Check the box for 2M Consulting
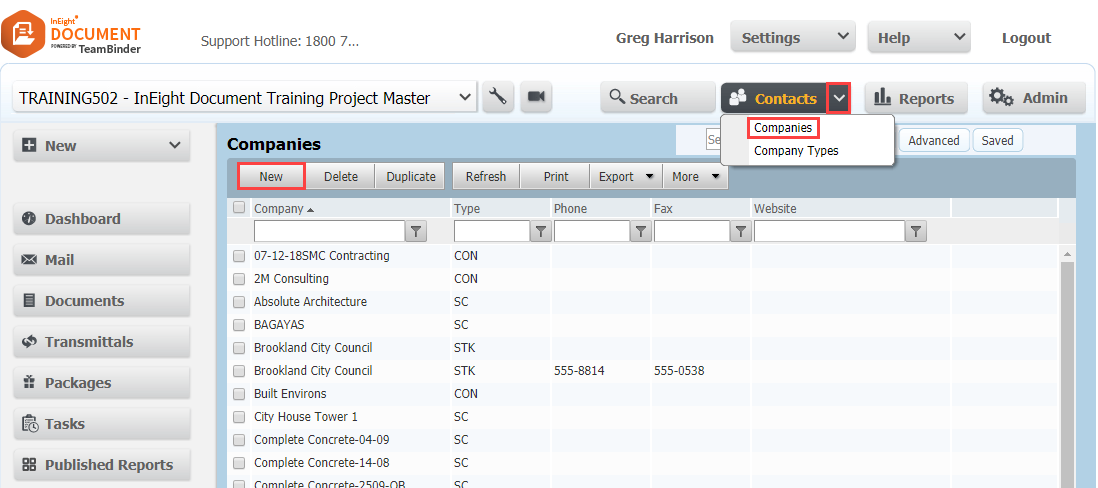 [x=239, y=279]
